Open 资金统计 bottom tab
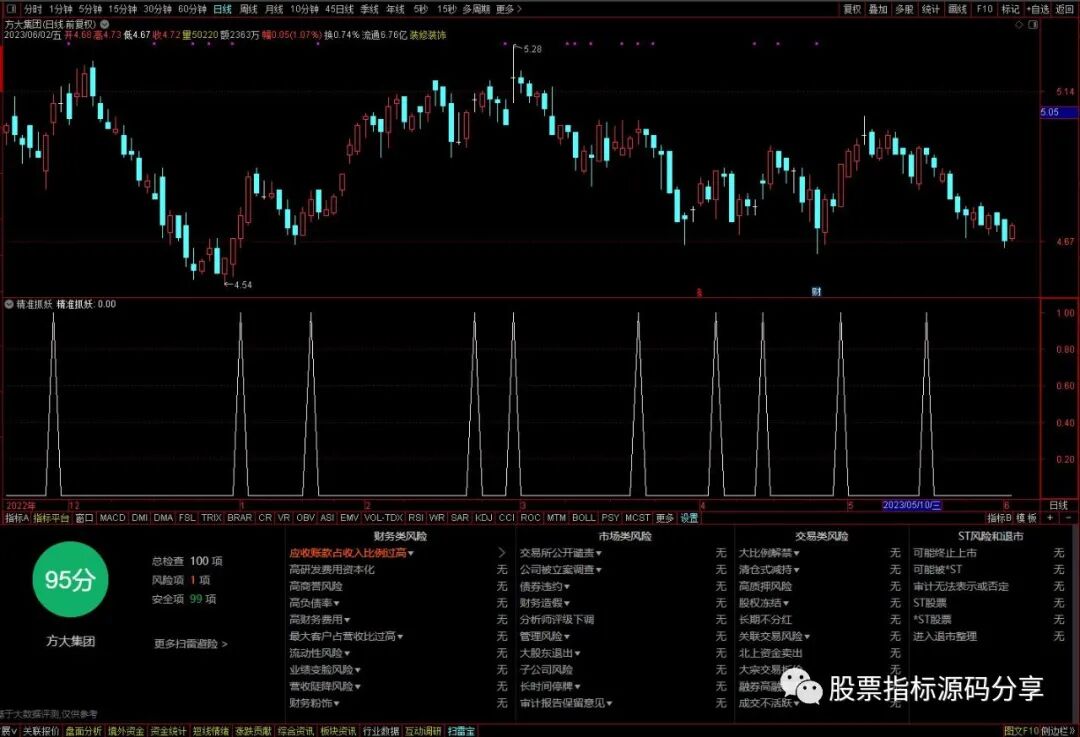The height and width of the screenshot is (737, 1080). coord(168,731)
